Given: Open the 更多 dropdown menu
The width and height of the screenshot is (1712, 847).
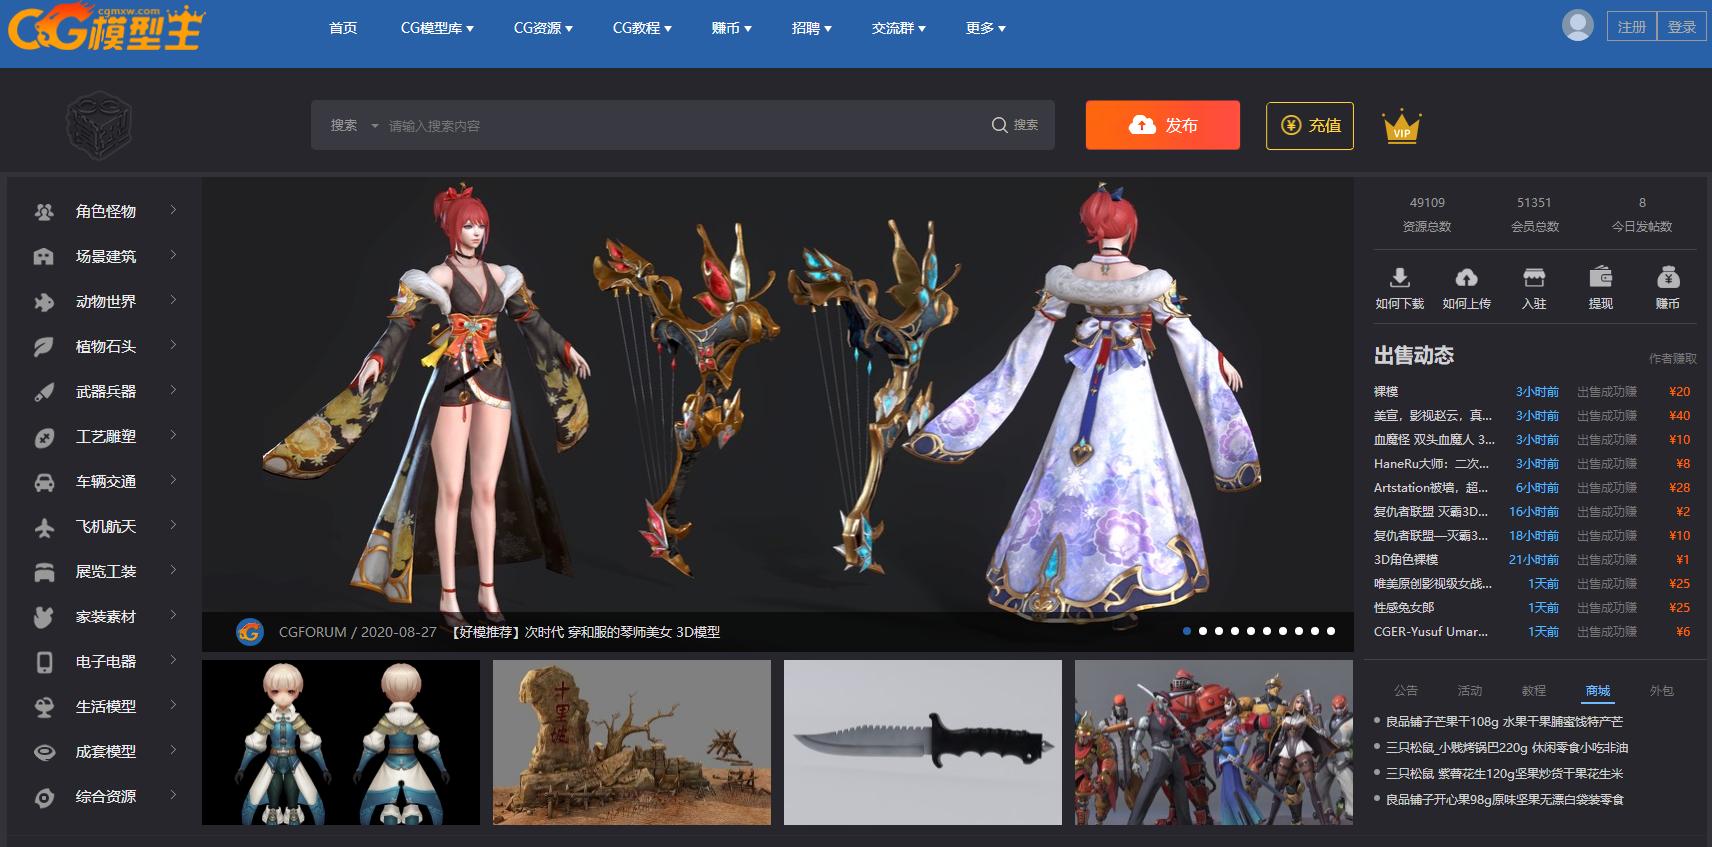Looking at the screenshot, I should (985, 28).
